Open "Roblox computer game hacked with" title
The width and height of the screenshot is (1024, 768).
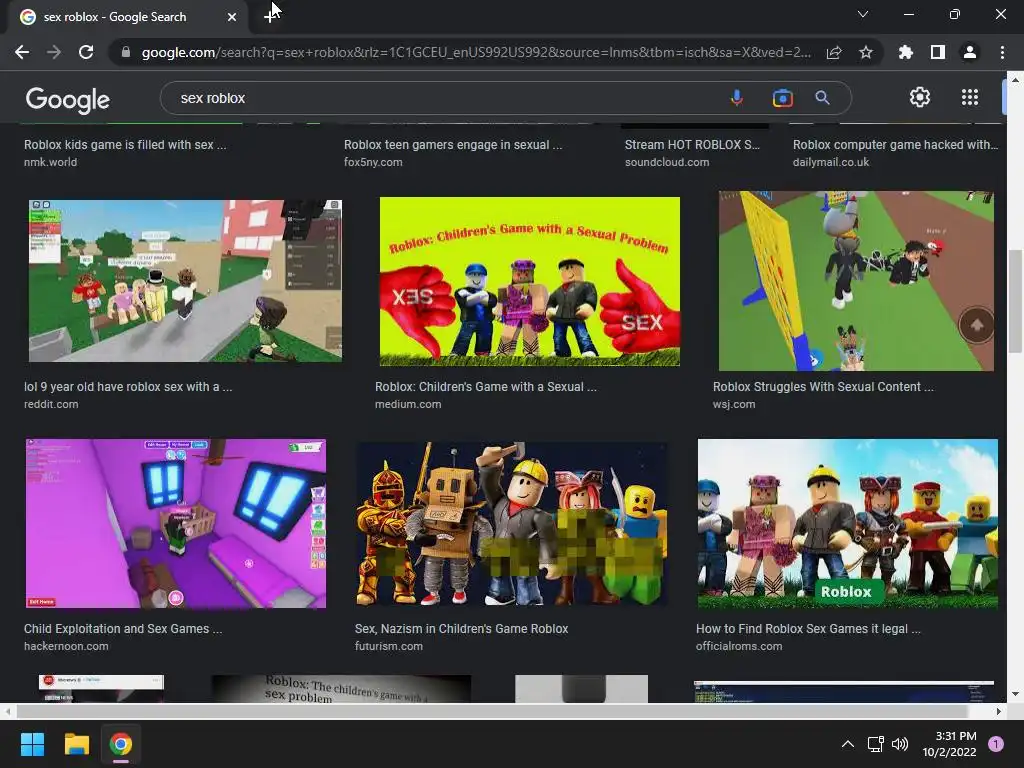(895, 145)
